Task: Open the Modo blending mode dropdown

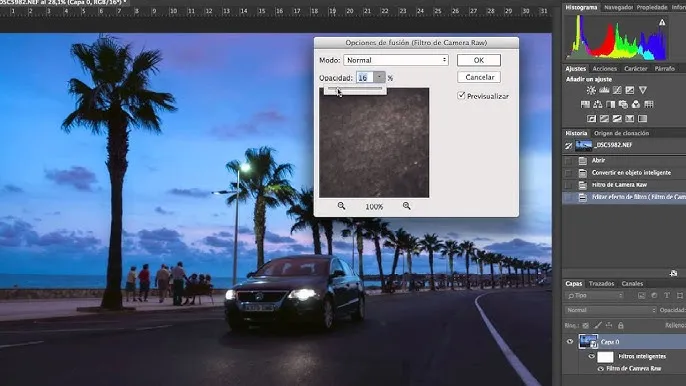Action: pos(396,60)
